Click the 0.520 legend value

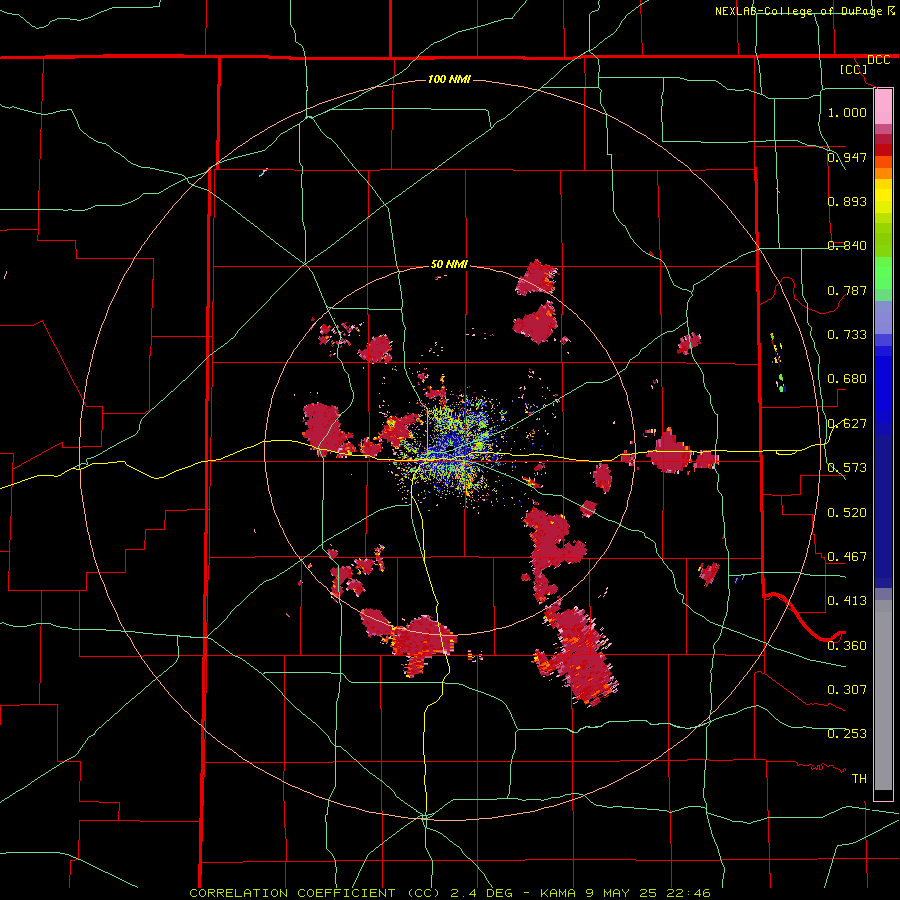(x=847, y=512)
